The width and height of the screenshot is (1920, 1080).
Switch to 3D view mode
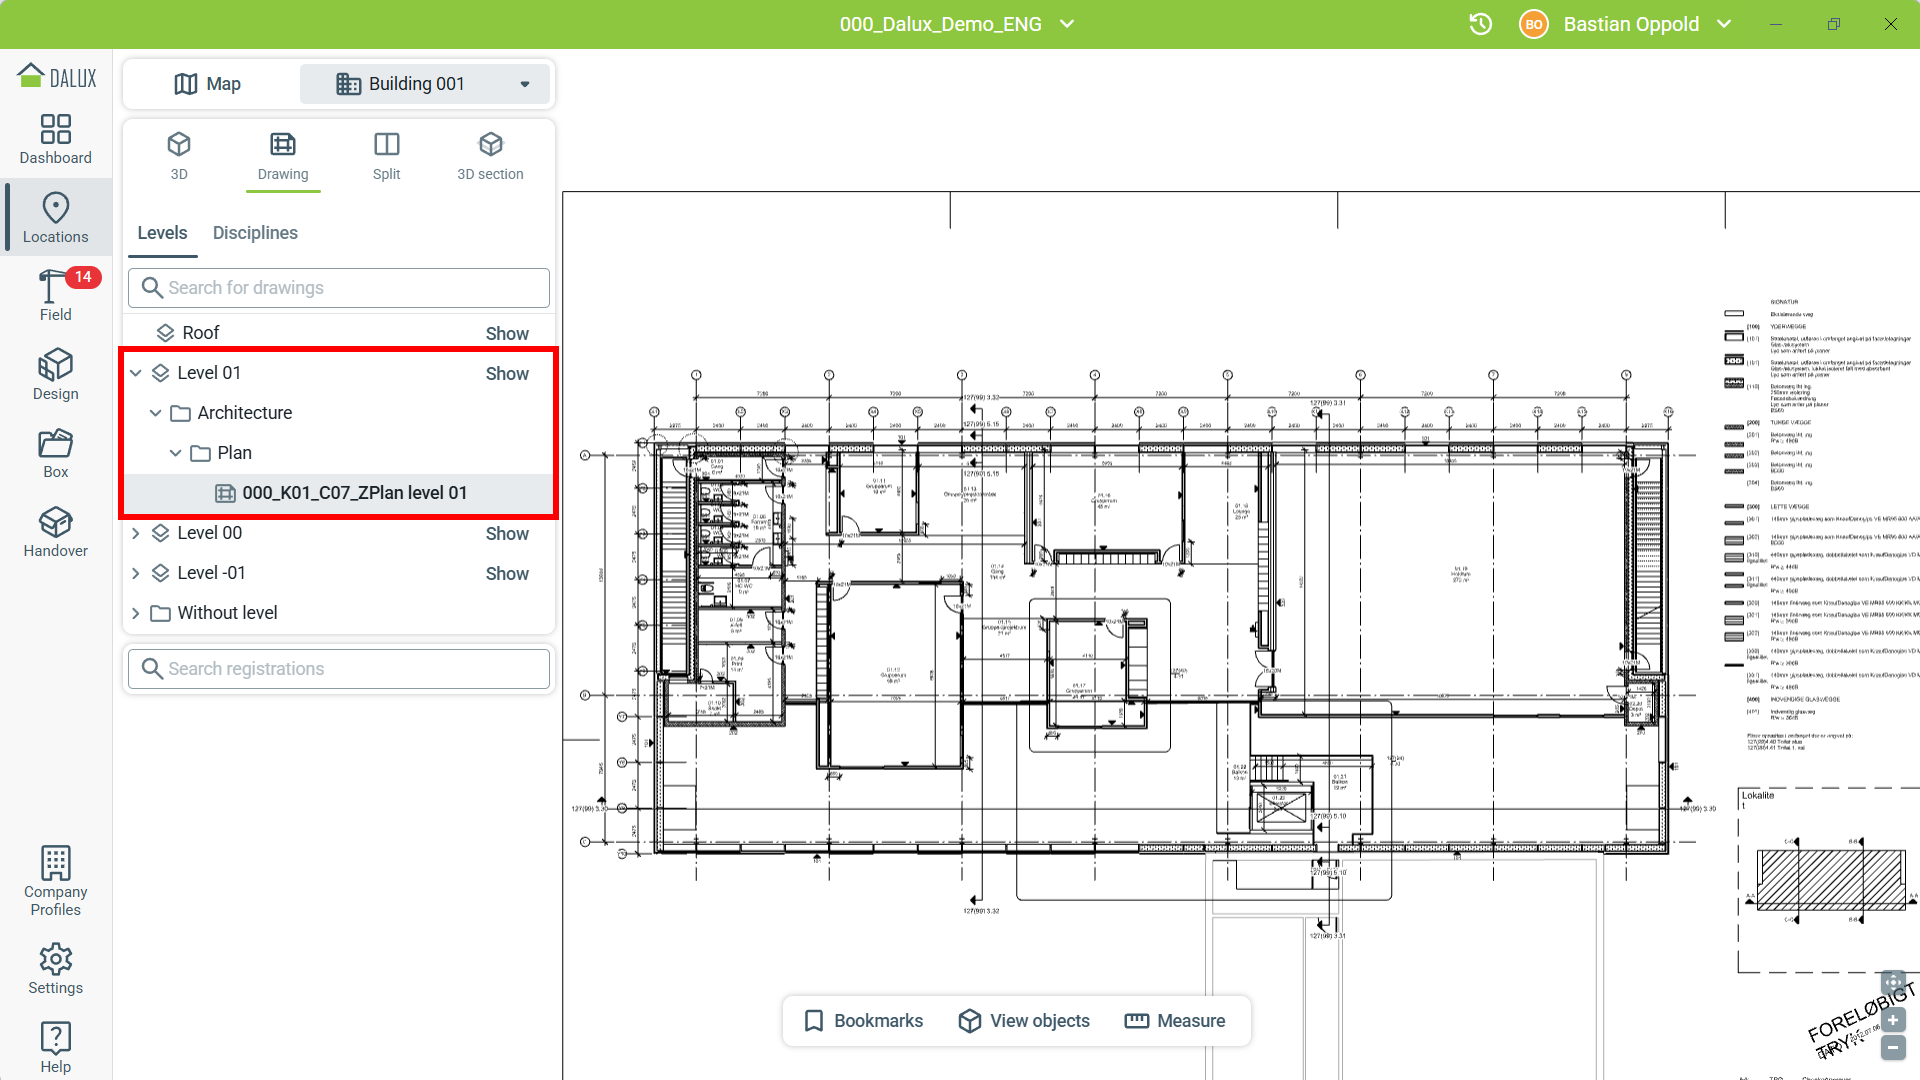[x=179, y=156]
